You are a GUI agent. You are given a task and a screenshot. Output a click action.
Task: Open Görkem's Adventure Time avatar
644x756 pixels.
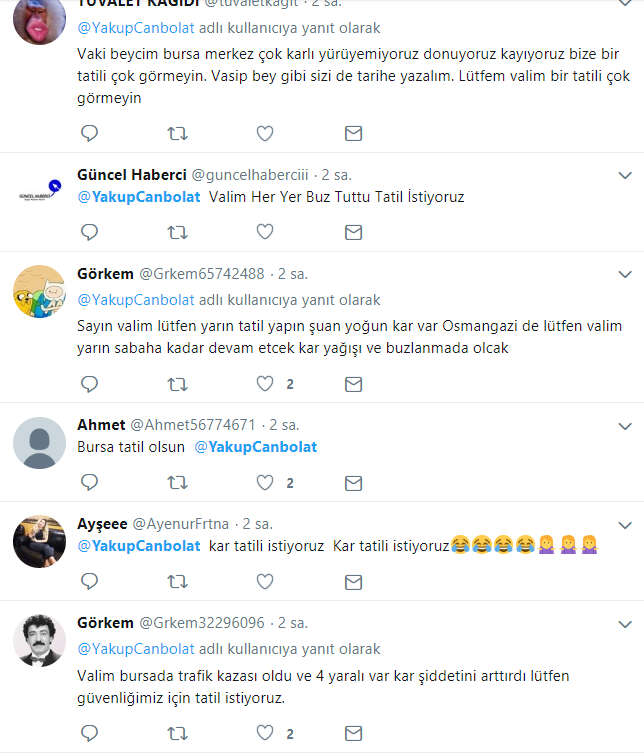39,293
